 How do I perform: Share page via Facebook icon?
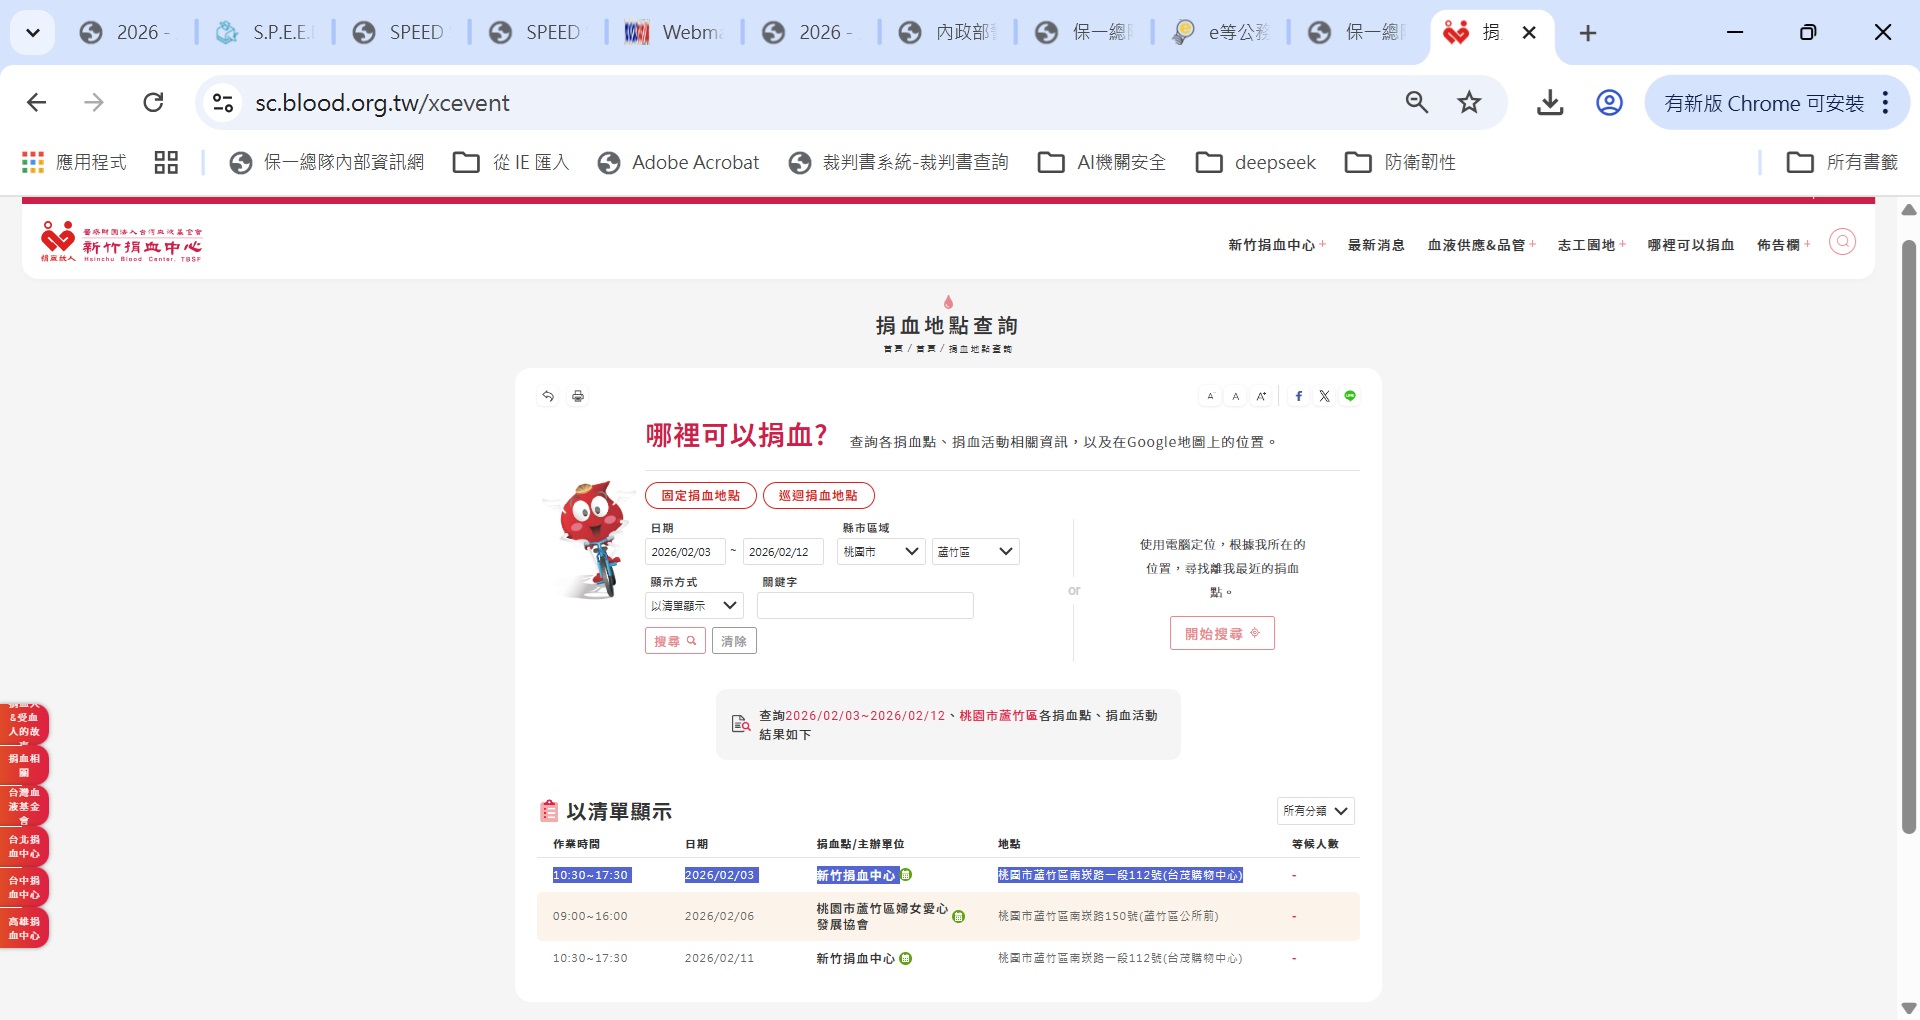[x=1299, y=397]
